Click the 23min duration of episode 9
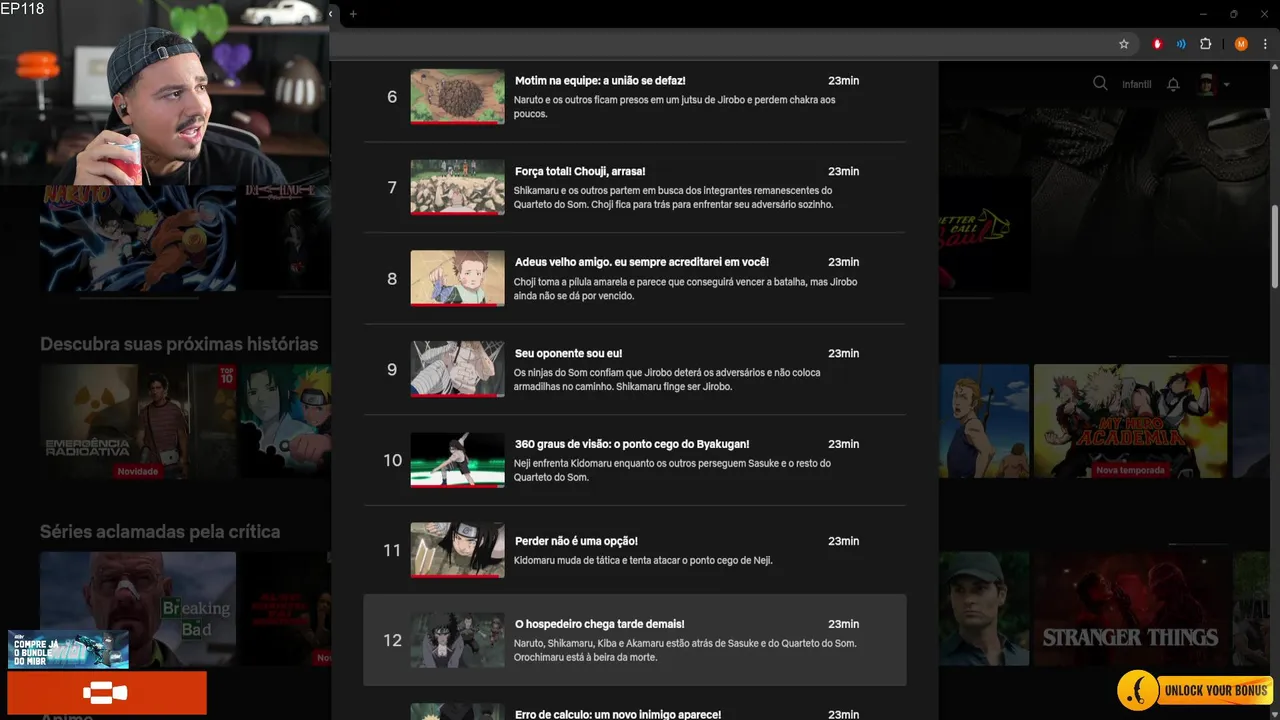The height and width of the screenshot is (720, 1280). [843, 353]
